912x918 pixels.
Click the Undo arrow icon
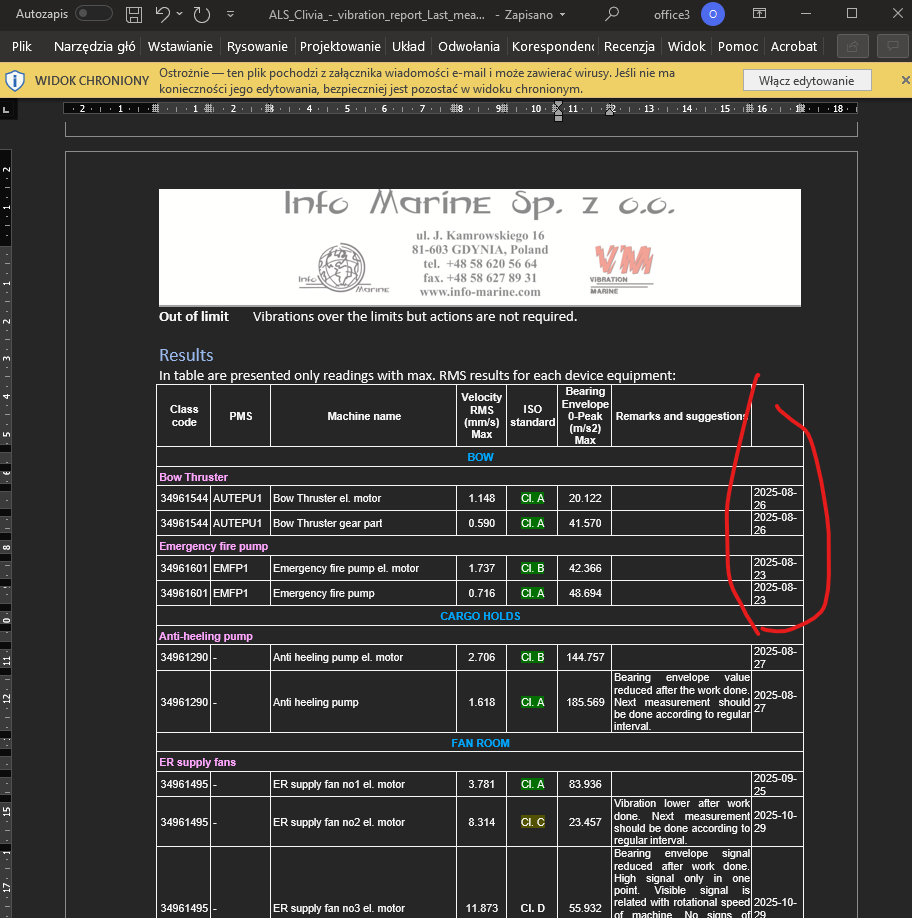tap(163, 14)
